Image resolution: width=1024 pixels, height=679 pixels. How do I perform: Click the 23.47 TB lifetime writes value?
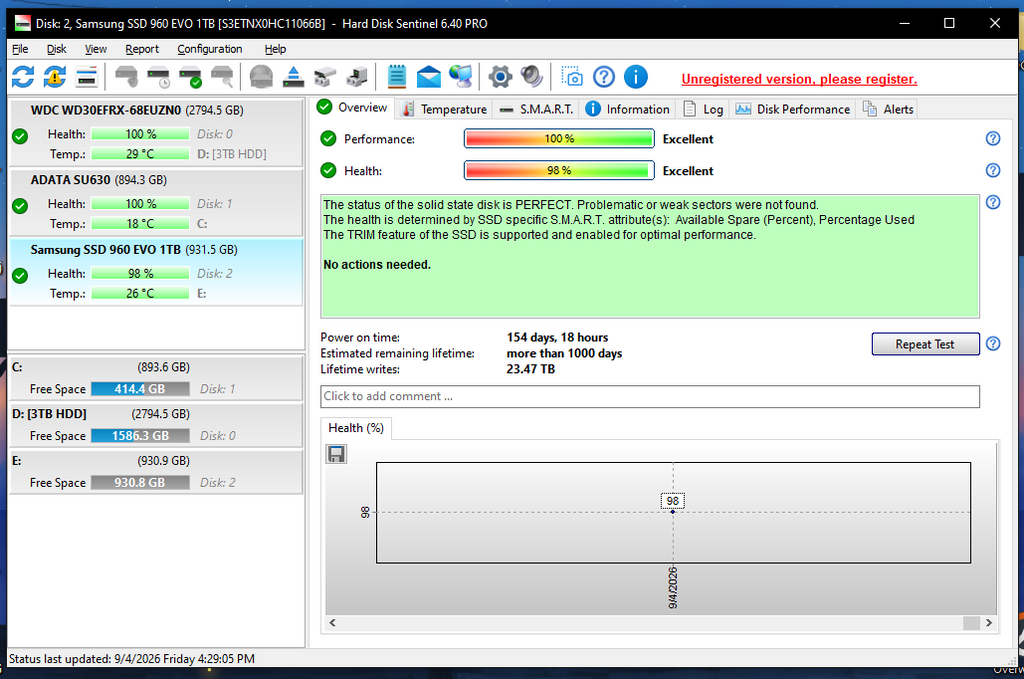[531, 370]
